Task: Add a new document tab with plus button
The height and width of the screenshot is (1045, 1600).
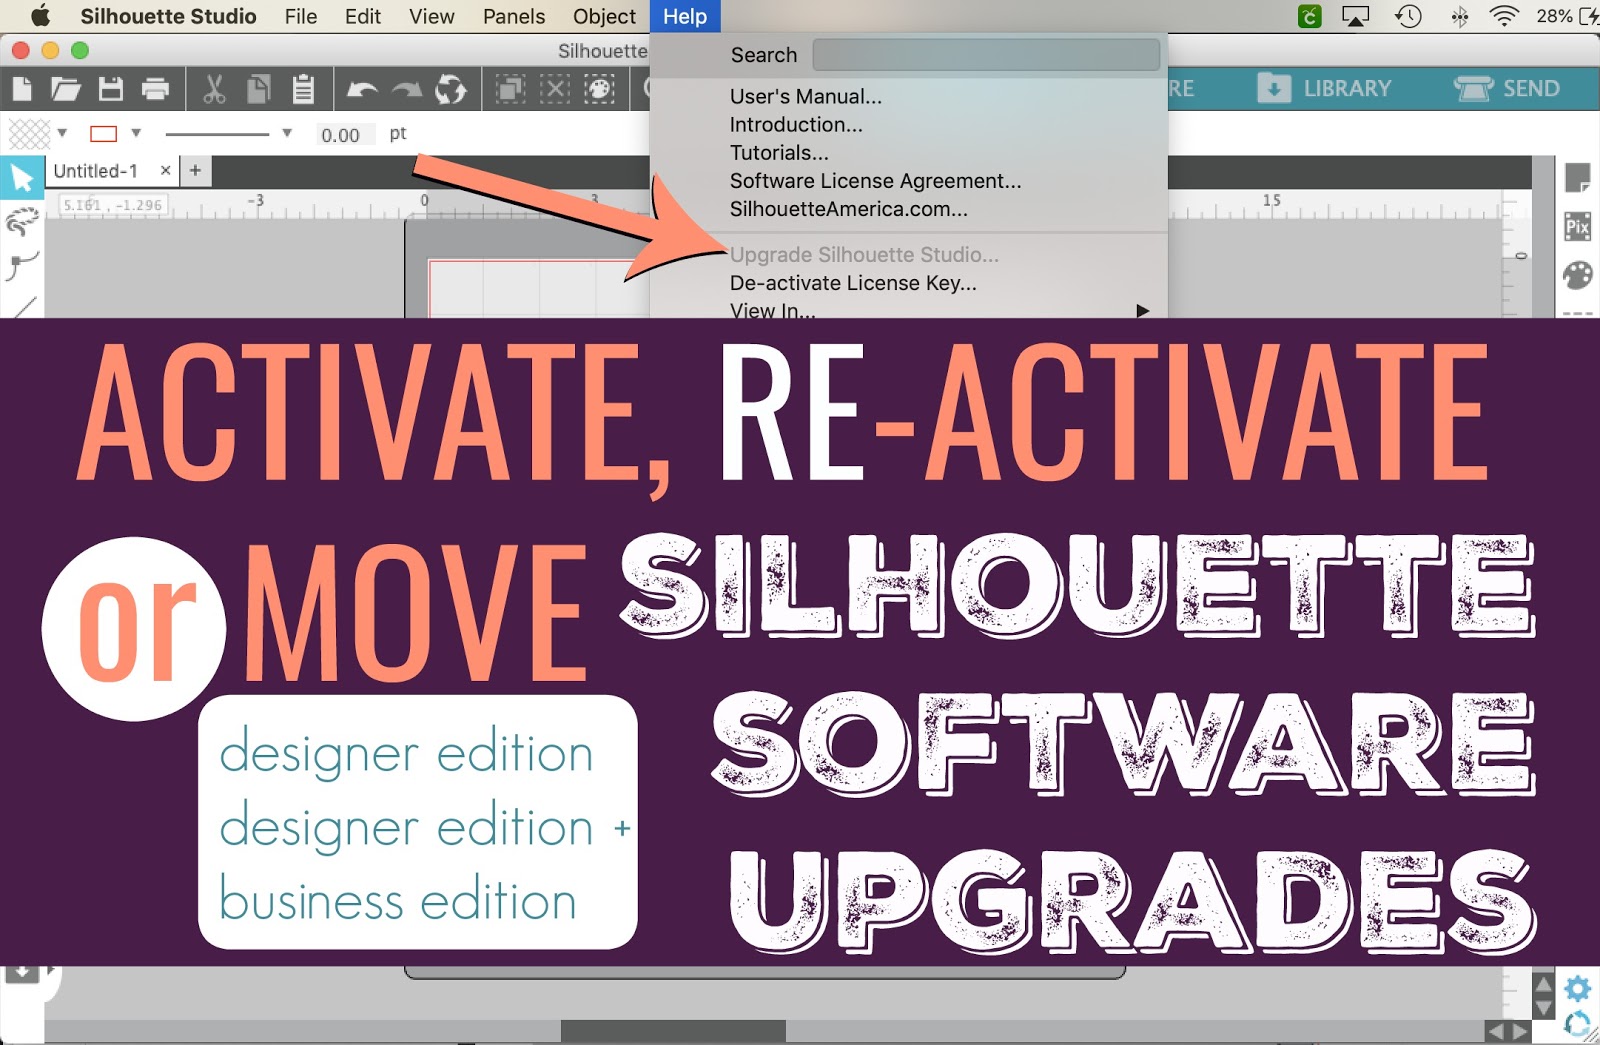Action: click(196, 171)
